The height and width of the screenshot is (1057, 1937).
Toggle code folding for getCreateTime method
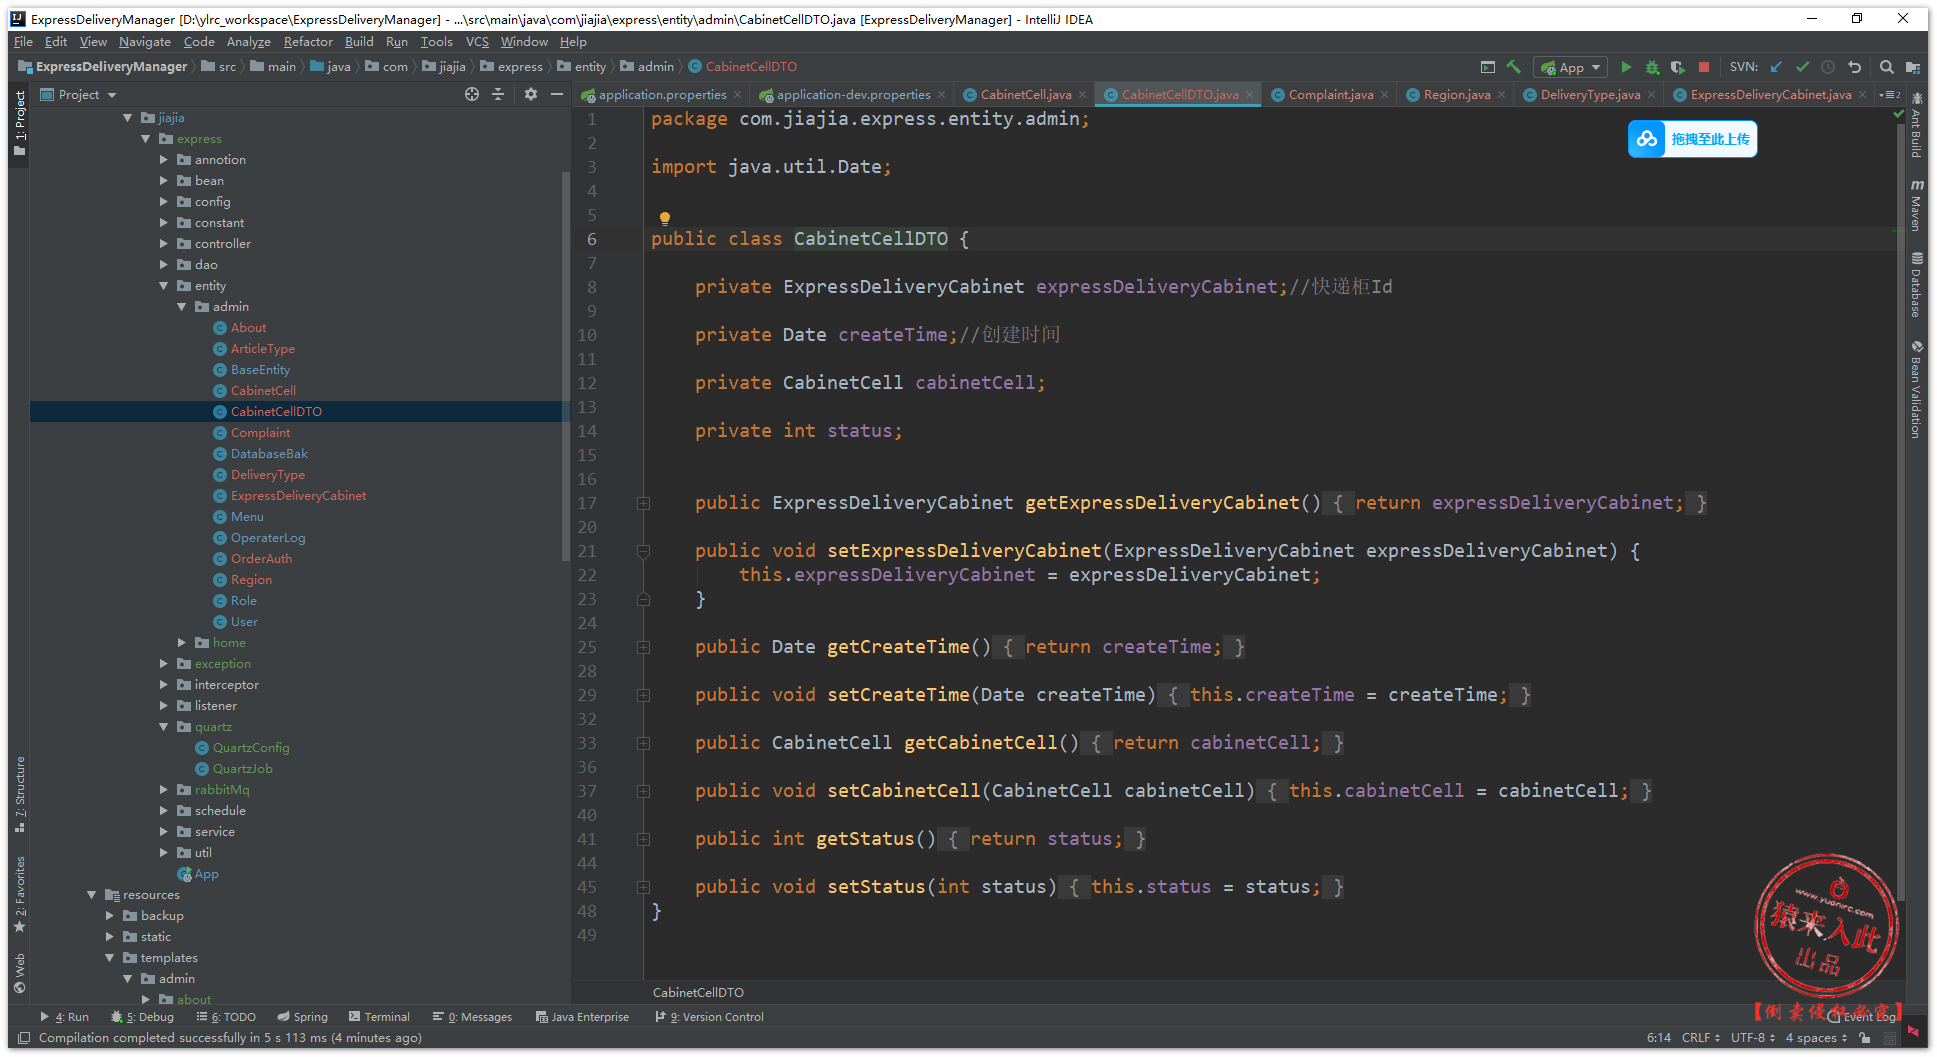click(643, 647)
